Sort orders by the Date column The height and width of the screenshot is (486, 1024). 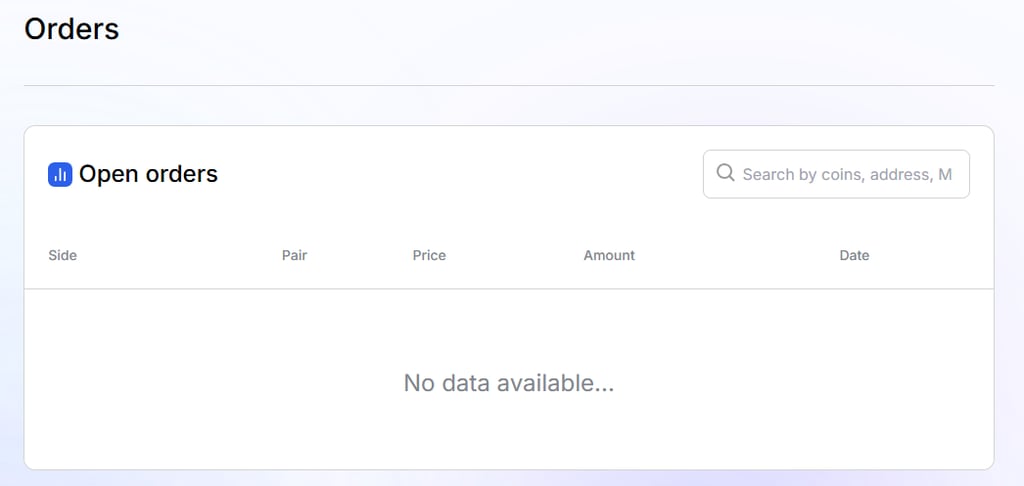coord(854,255)
